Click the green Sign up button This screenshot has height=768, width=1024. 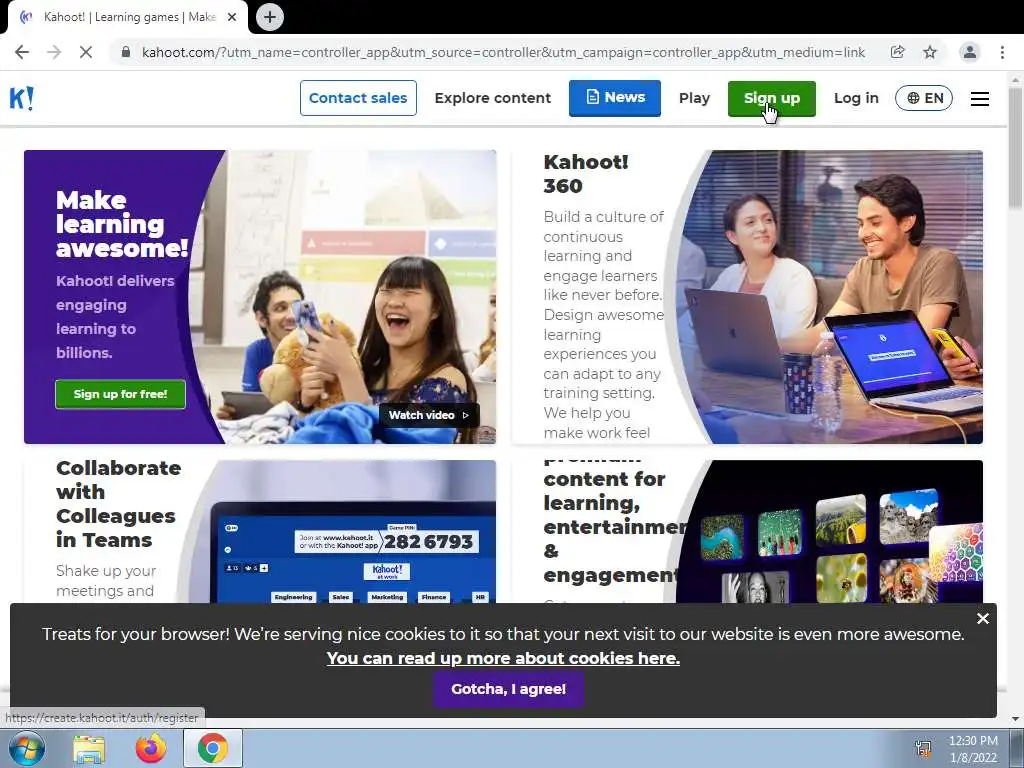click(x=772, y=99)
